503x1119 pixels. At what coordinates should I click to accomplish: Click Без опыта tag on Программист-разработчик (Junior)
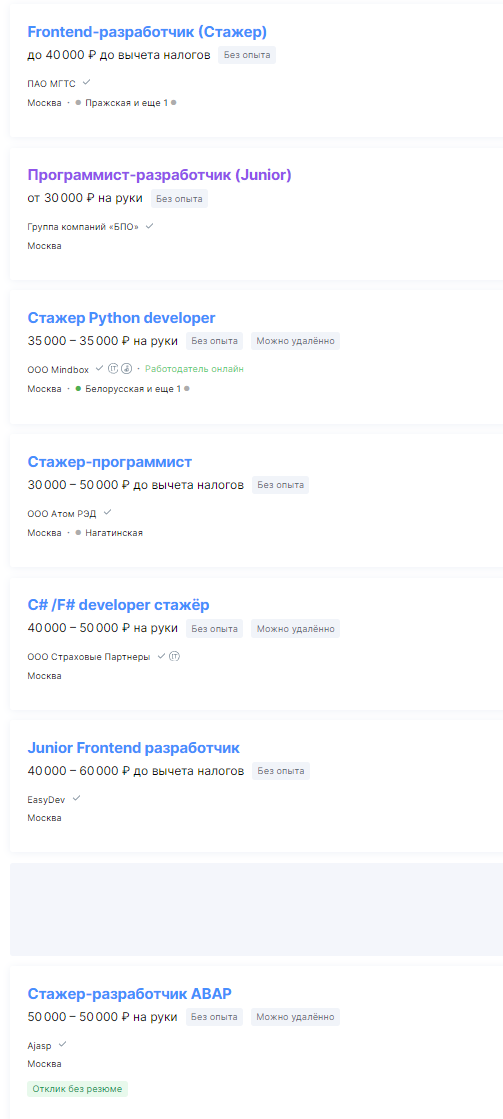tap(179, 198)
